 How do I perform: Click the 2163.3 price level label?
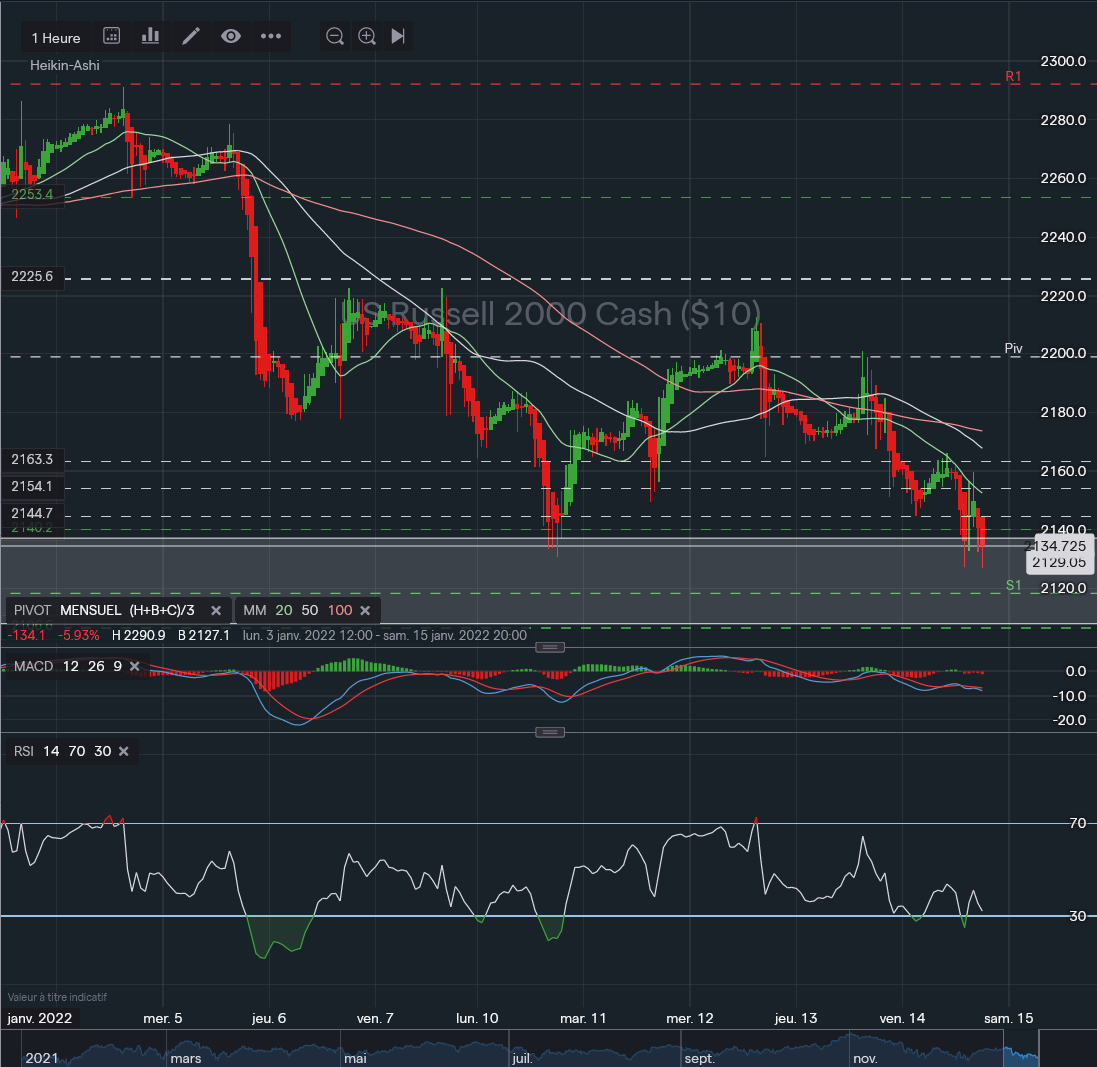coord(32,459)
